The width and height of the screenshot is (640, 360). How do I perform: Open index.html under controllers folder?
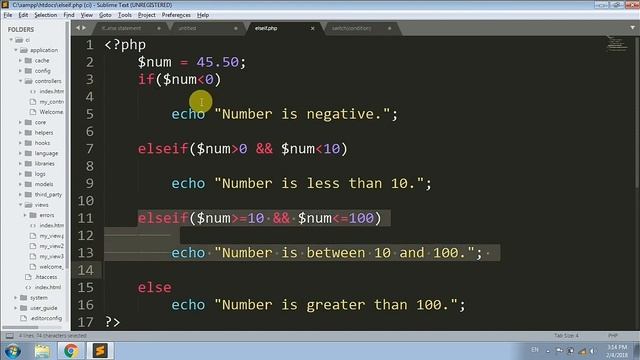click(x=51, y=91)
